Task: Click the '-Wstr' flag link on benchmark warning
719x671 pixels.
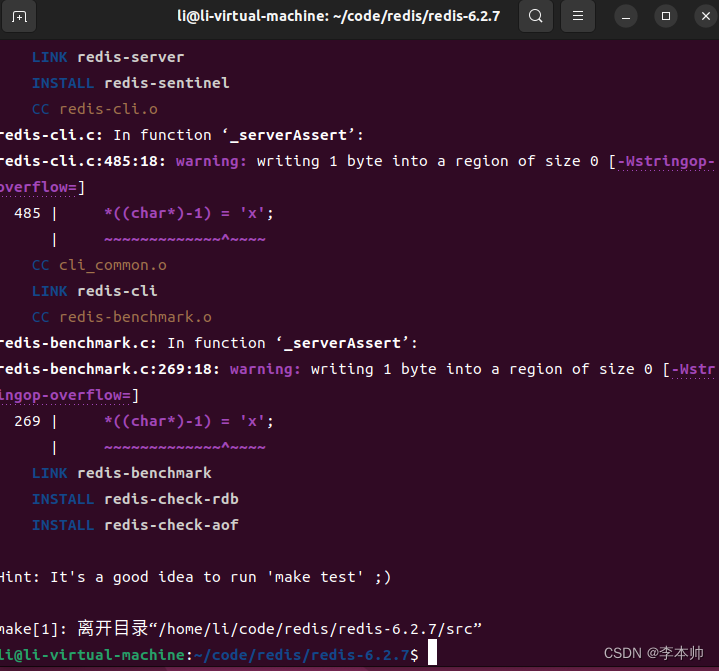Action: click(x=693, y=369)
